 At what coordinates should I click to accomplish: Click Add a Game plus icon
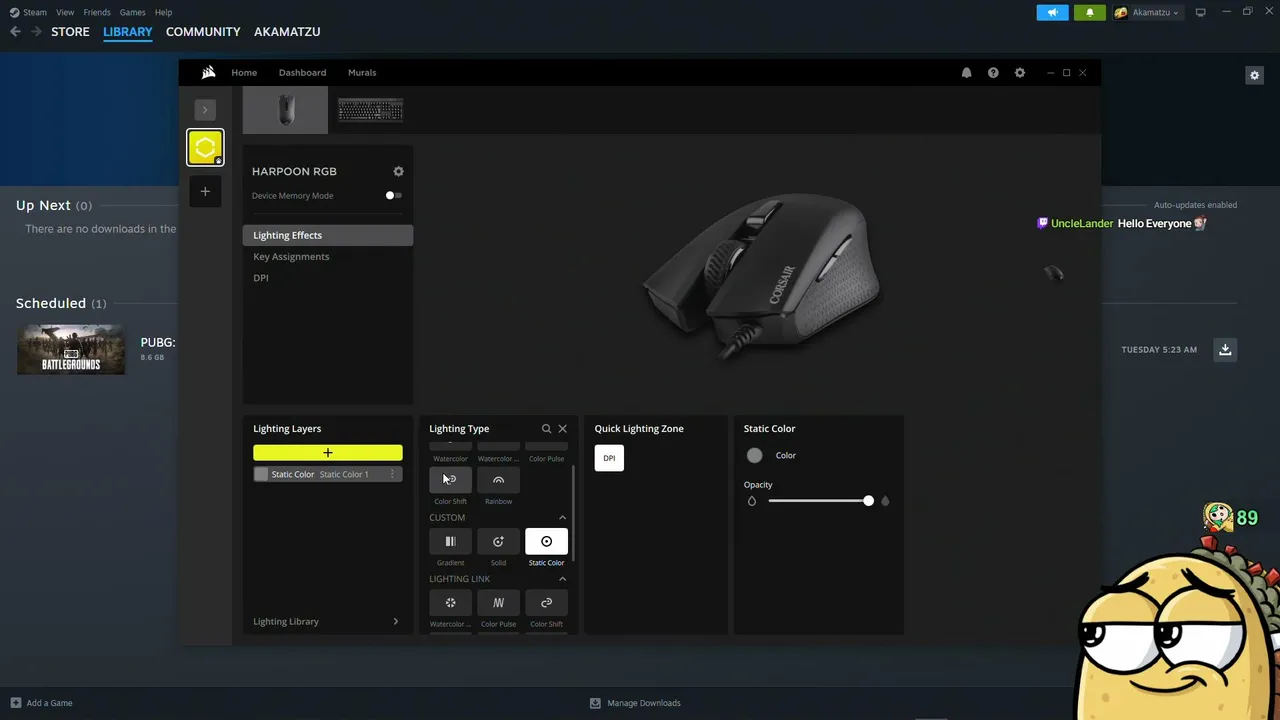(15, 703)
